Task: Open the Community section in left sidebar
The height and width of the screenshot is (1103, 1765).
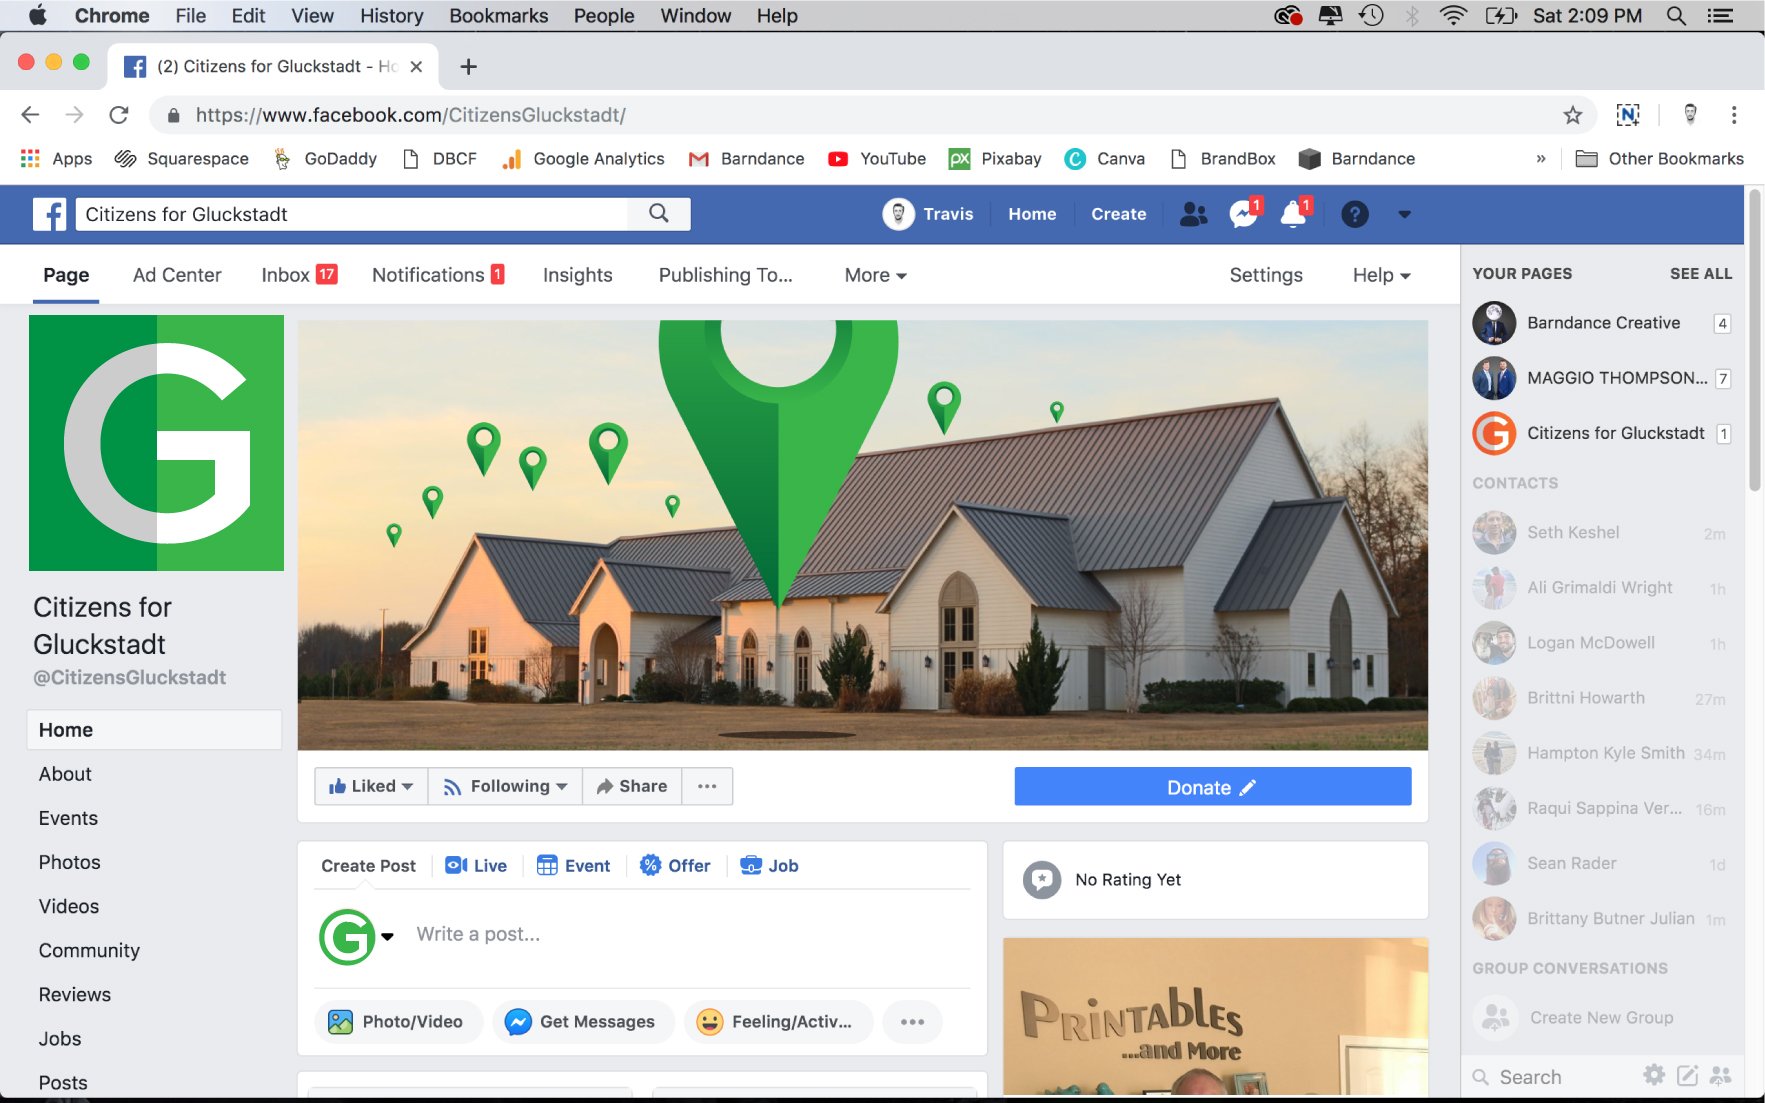Action: click(89, 951)
